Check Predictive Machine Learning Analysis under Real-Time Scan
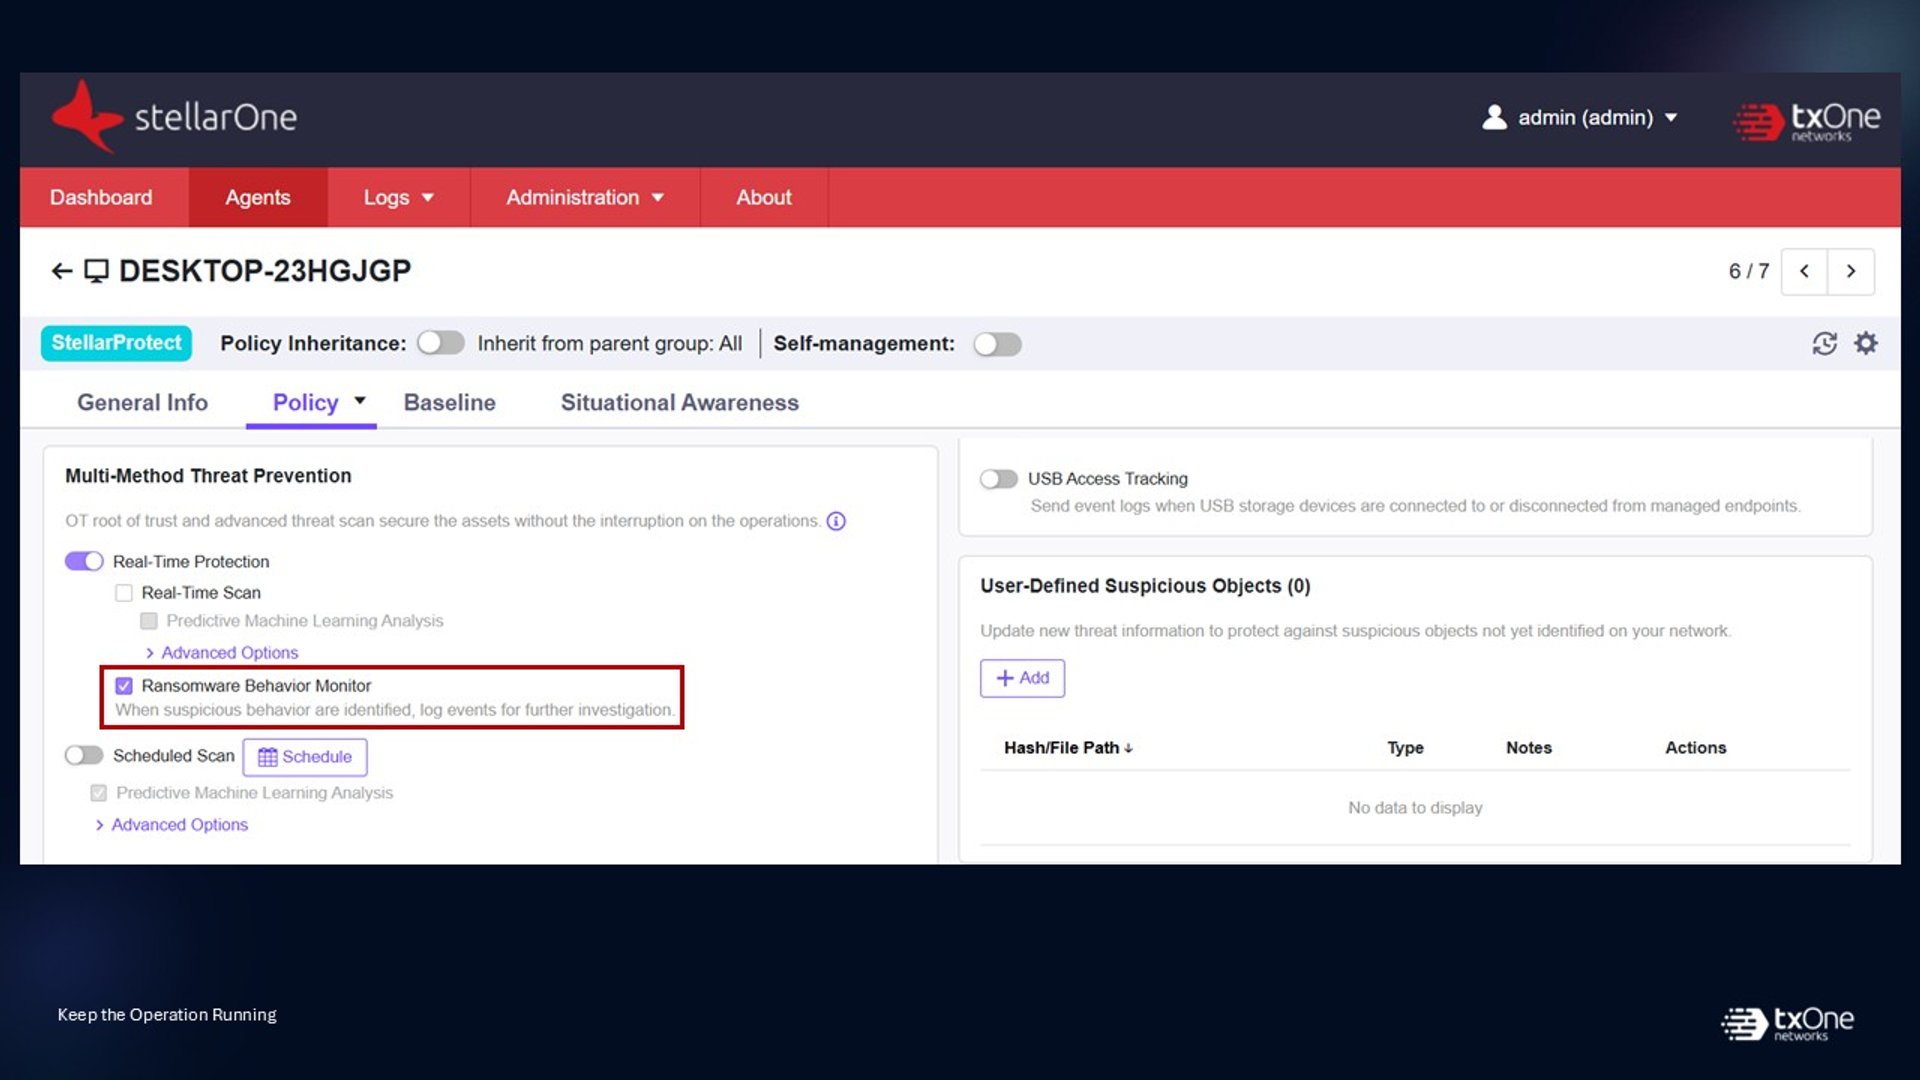 (149, 621)
